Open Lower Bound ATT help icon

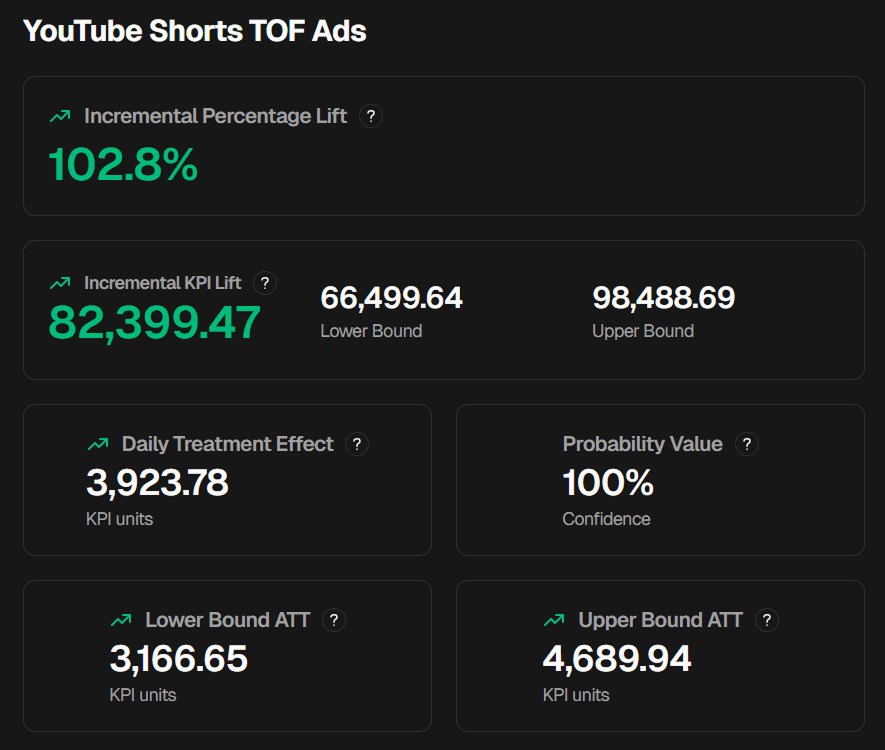coord(334,620)
